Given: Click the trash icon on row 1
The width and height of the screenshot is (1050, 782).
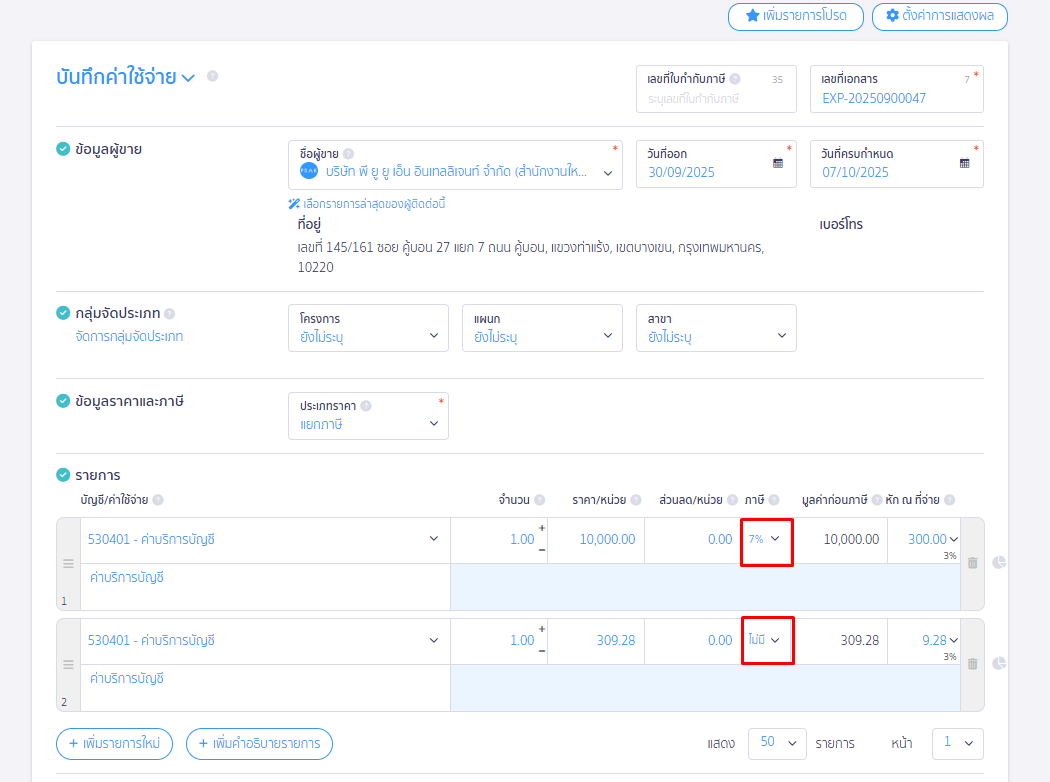Looking at the screenshot, I should point(972,563).
